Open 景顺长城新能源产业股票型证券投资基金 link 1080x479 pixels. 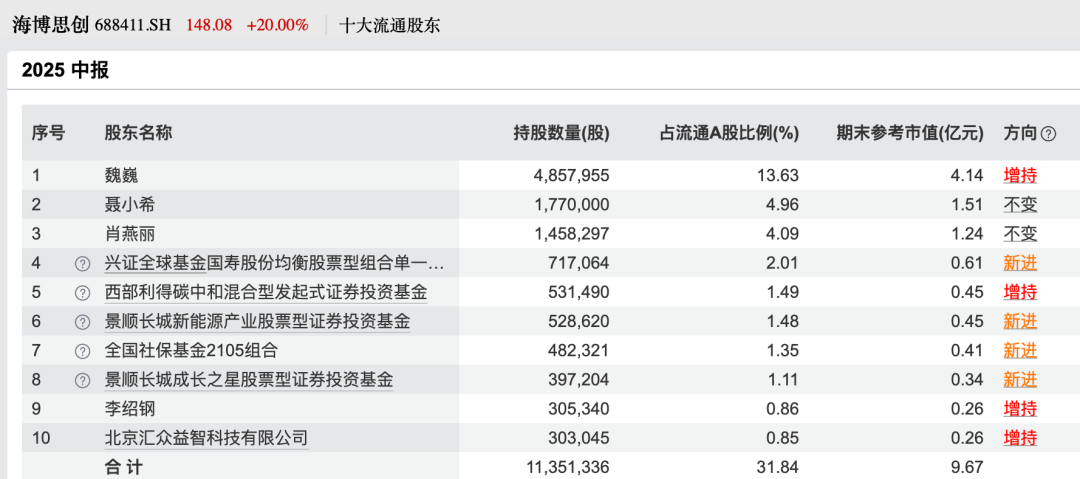point(257,321)
